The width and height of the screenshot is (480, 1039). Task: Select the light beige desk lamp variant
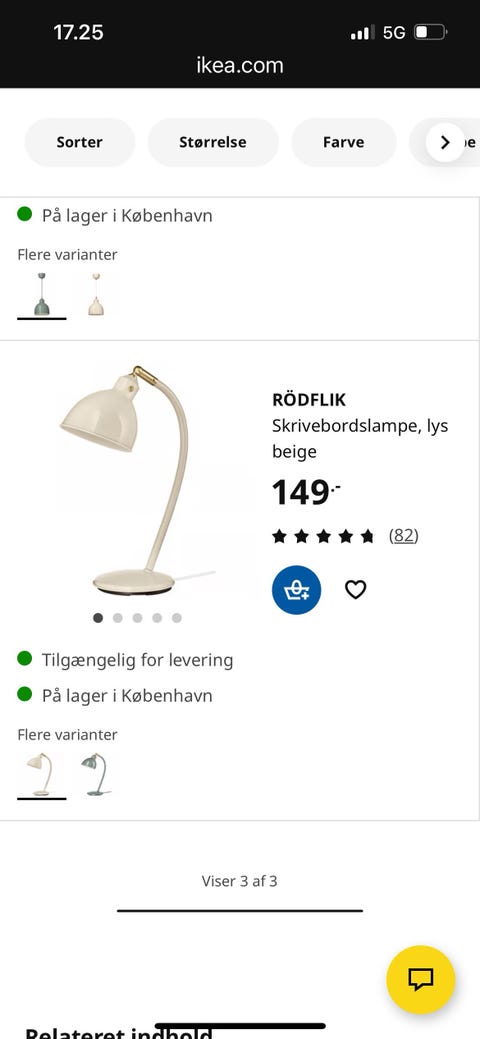pos(41,774)
